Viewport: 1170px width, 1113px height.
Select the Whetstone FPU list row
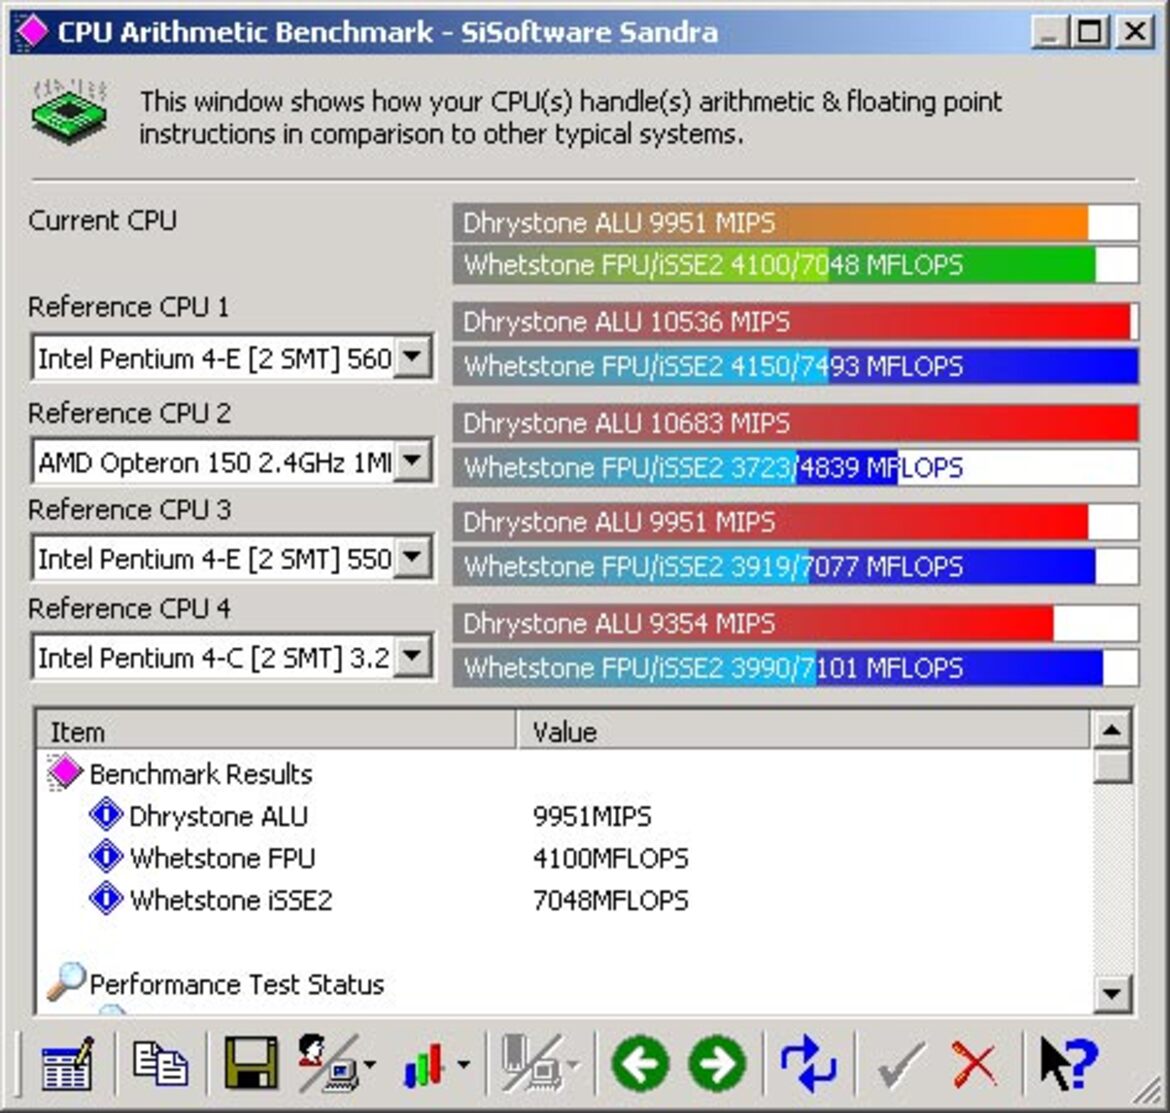tap(563, 857)
